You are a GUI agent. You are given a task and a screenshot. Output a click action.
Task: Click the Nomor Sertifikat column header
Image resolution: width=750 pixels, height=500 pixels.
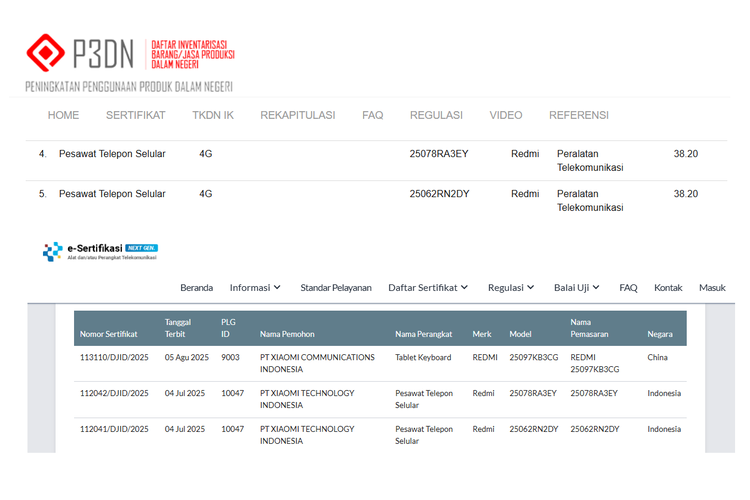(109, 334)
